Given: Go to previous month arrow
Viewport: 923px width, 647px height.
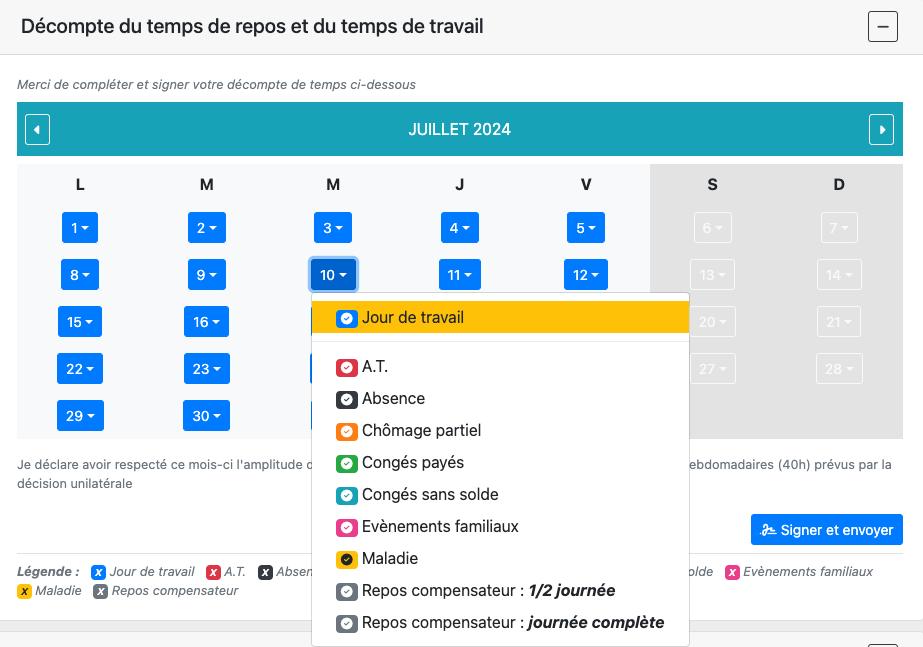Looking at the screenshot, I should (37, 129).
